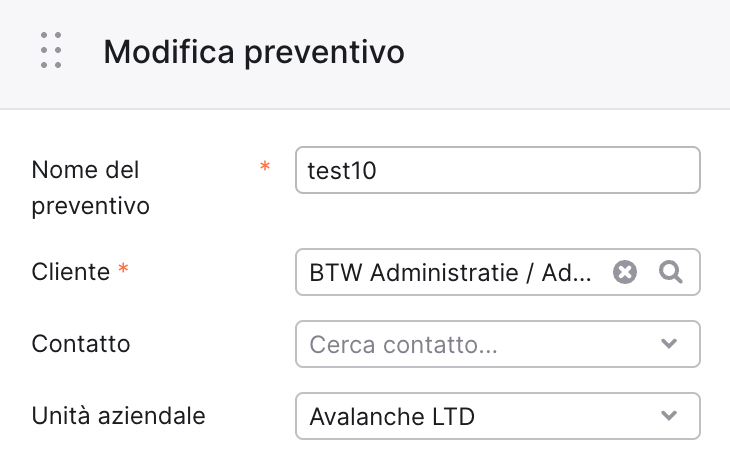Click the chevron arrow in Unità aziendale field
The width and height of the screenshot is (730, 458).
point(669,416)
